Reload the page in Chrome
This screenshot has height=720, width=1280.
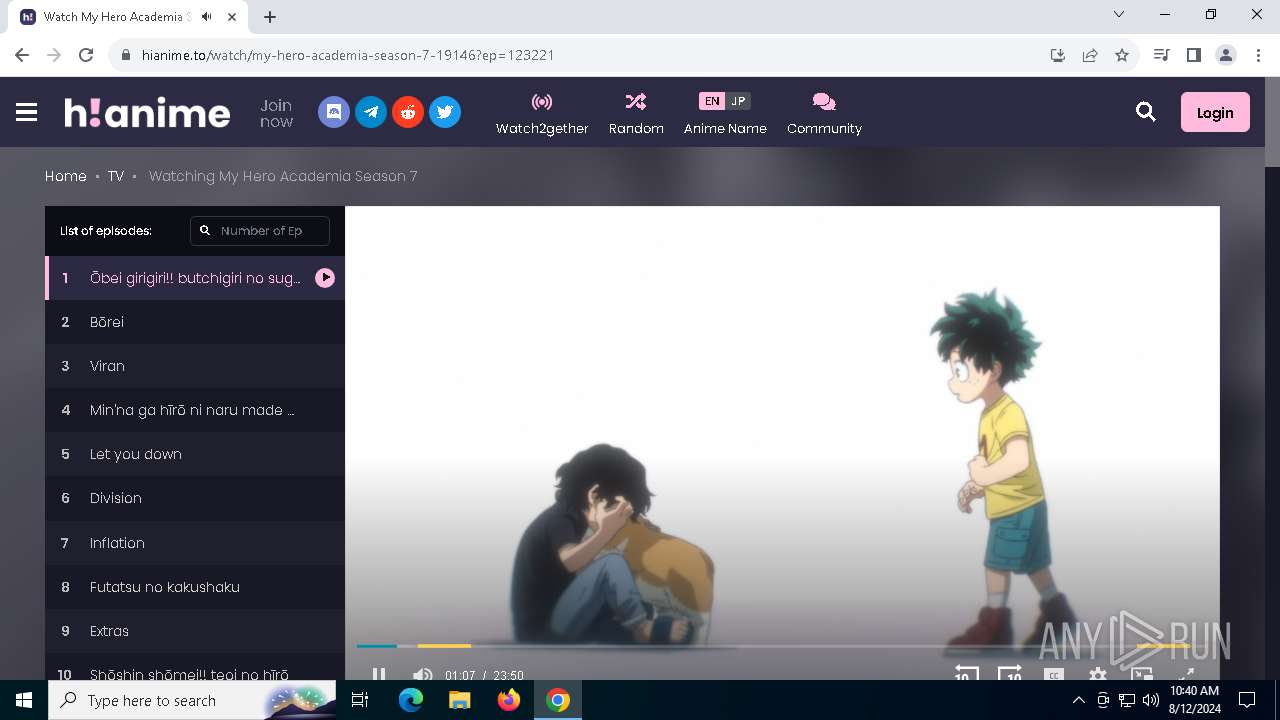pyautogui.click(x=86, y=55)
